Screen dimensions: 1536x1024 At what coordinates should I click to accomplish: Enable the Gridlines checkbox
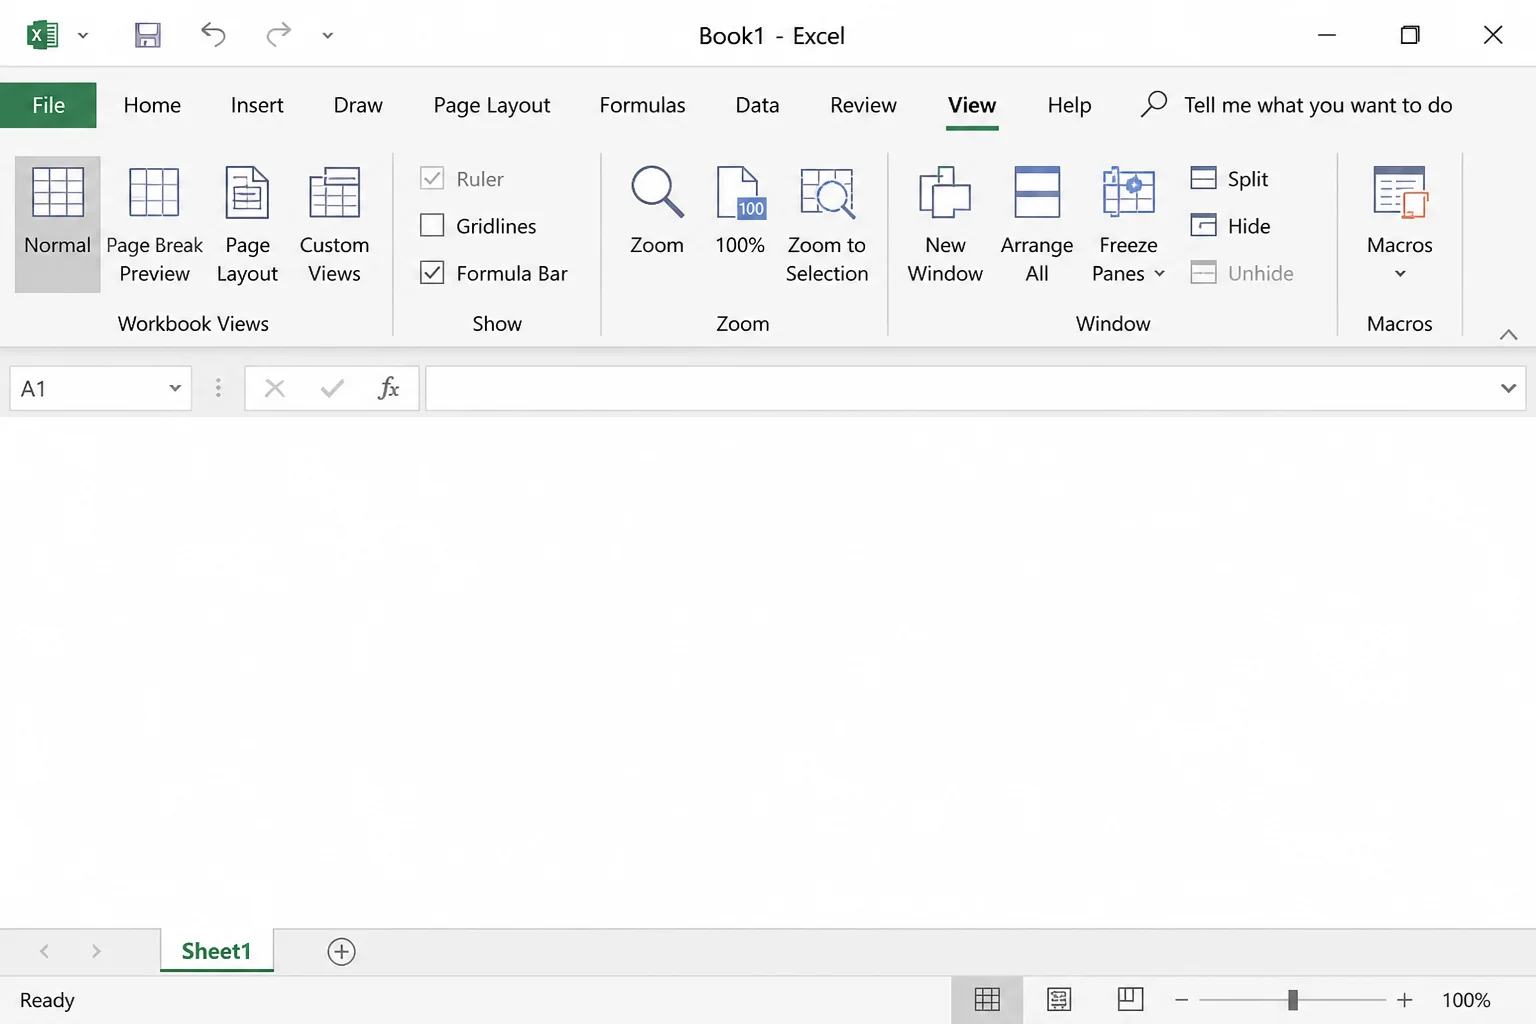[x=432, y=226]
